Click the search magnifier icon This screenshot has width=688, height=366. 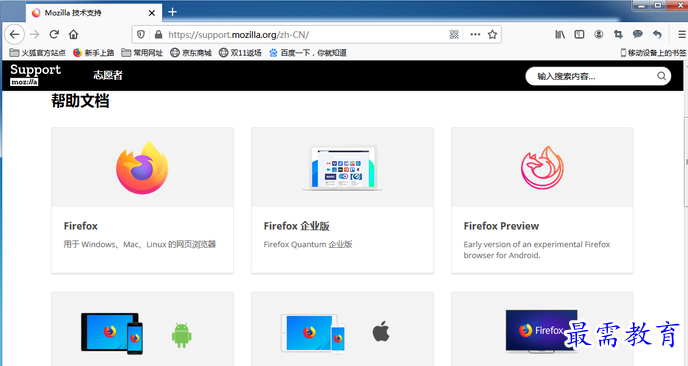click(661, 76)
